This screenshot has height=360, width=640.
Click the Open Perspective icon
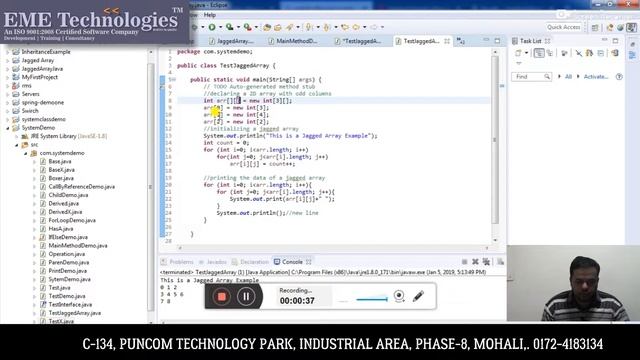click(x=595, y=27)
